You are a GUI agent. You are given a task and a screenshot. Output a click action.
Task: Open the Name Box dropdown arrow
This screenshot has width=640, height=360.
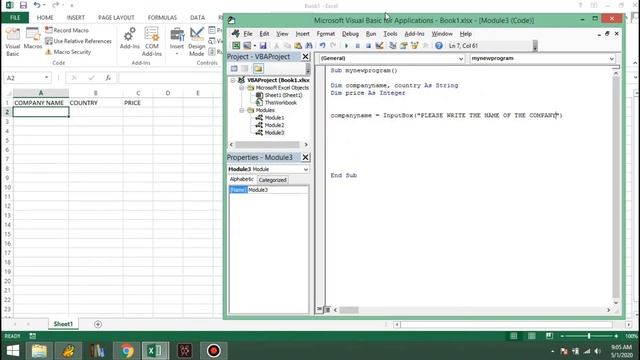click(47, 78)
